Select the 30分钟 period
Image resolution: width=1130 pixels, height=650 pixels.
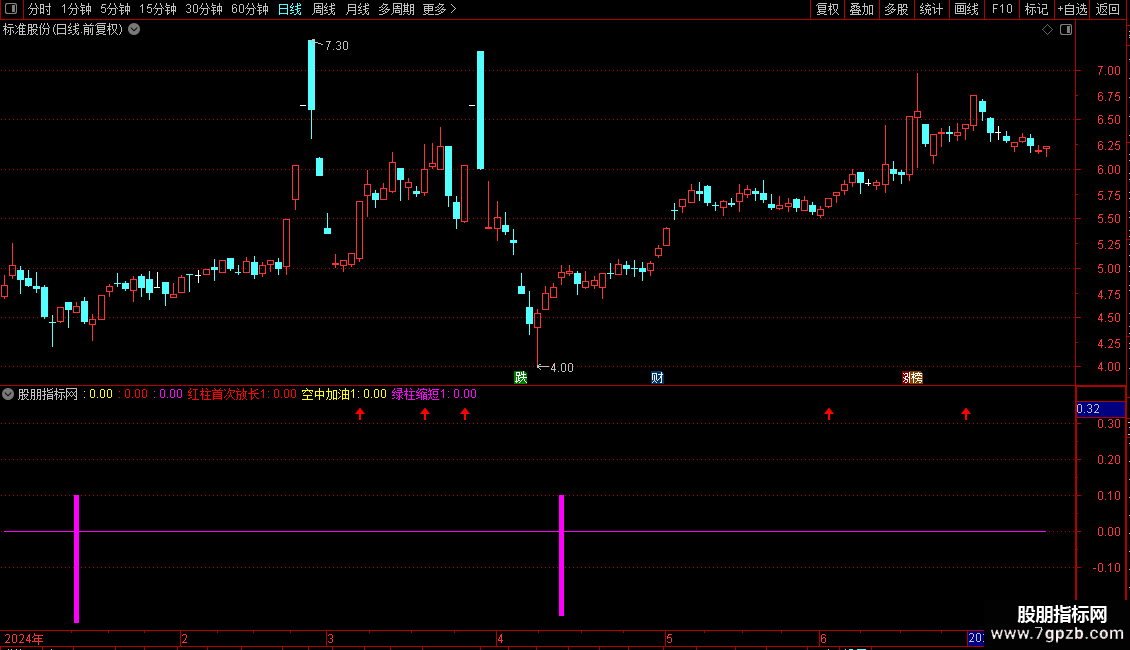[203, 9]
